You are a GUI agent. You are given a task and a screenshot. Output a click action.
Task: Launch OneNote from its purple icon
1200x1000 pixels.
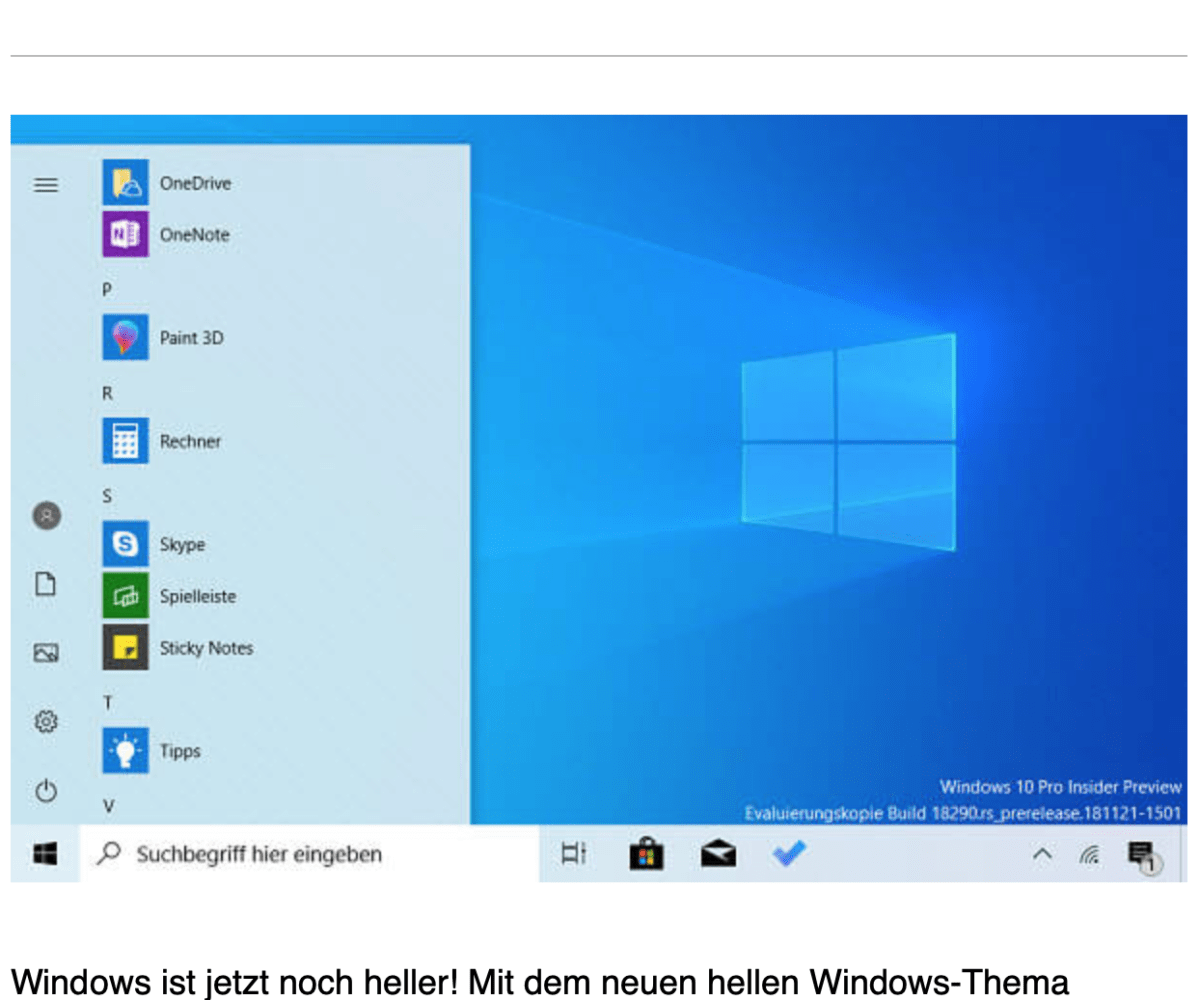point(126,234)
